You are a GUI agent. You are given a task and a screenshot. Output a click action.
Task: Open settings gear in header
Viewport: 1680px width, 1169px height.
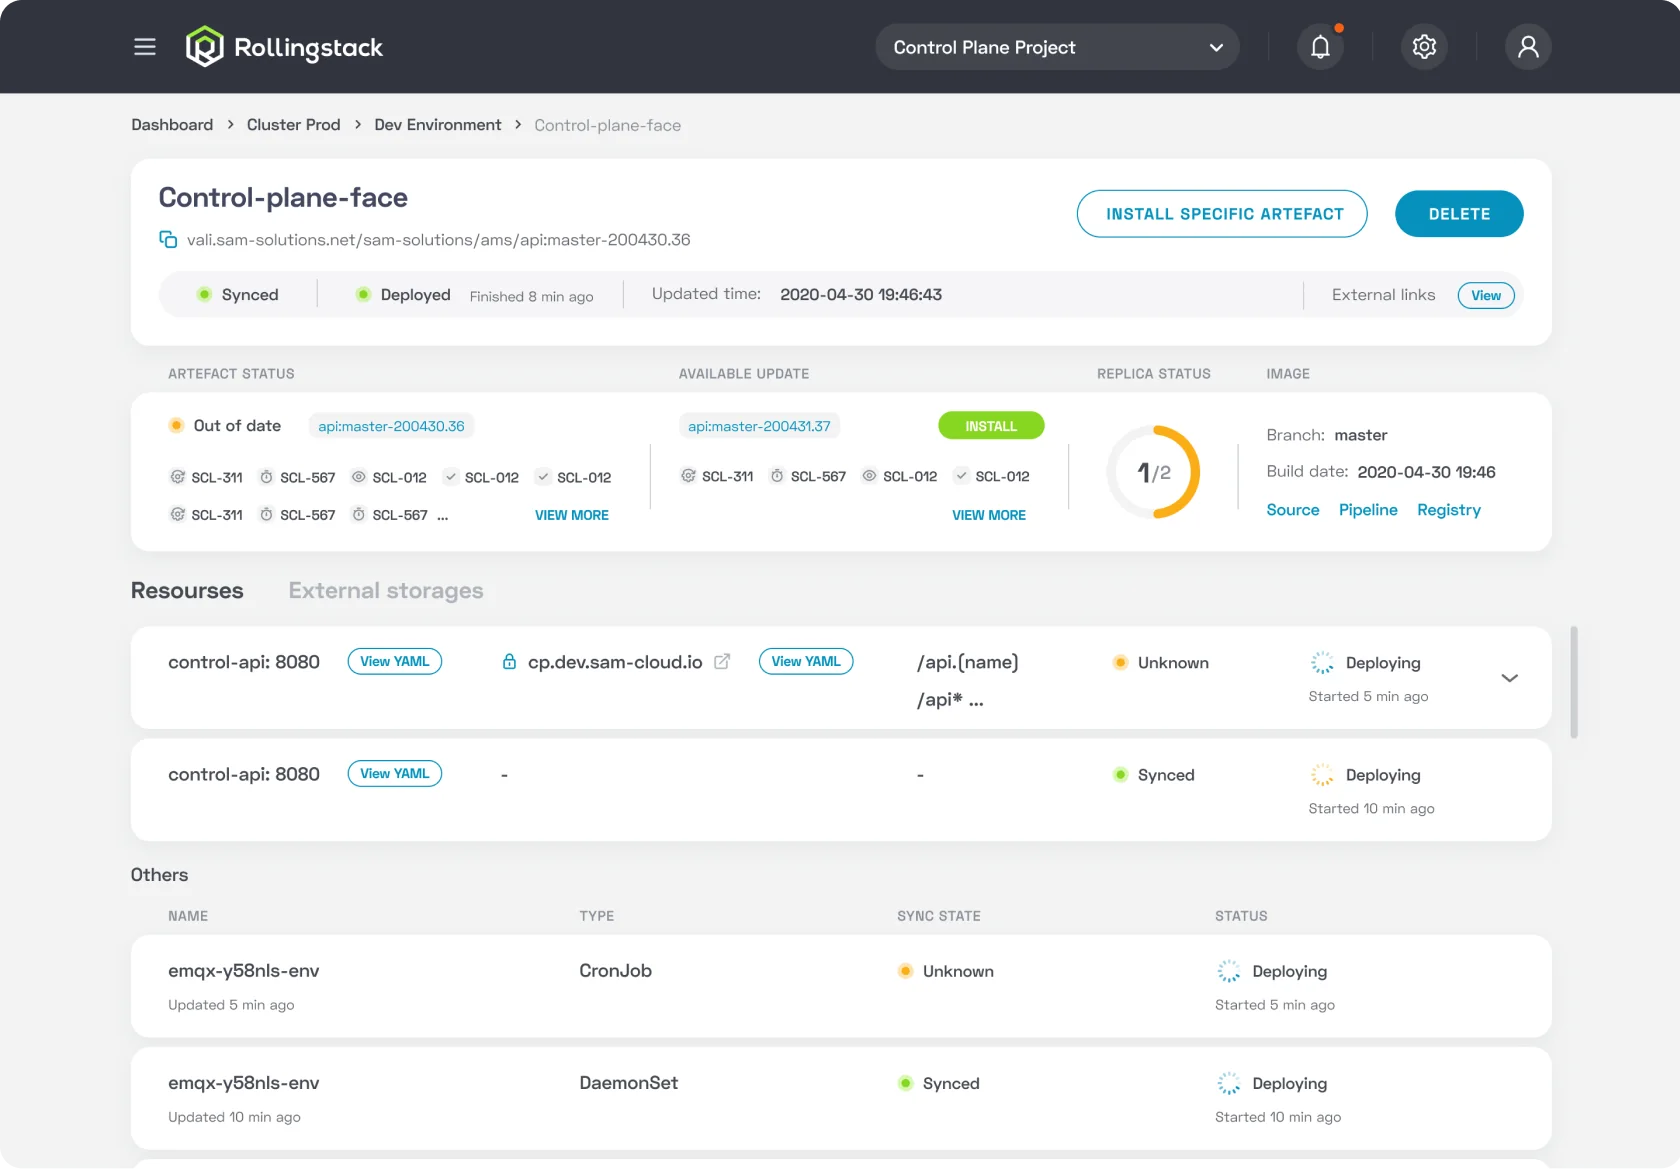point(1424,47)
